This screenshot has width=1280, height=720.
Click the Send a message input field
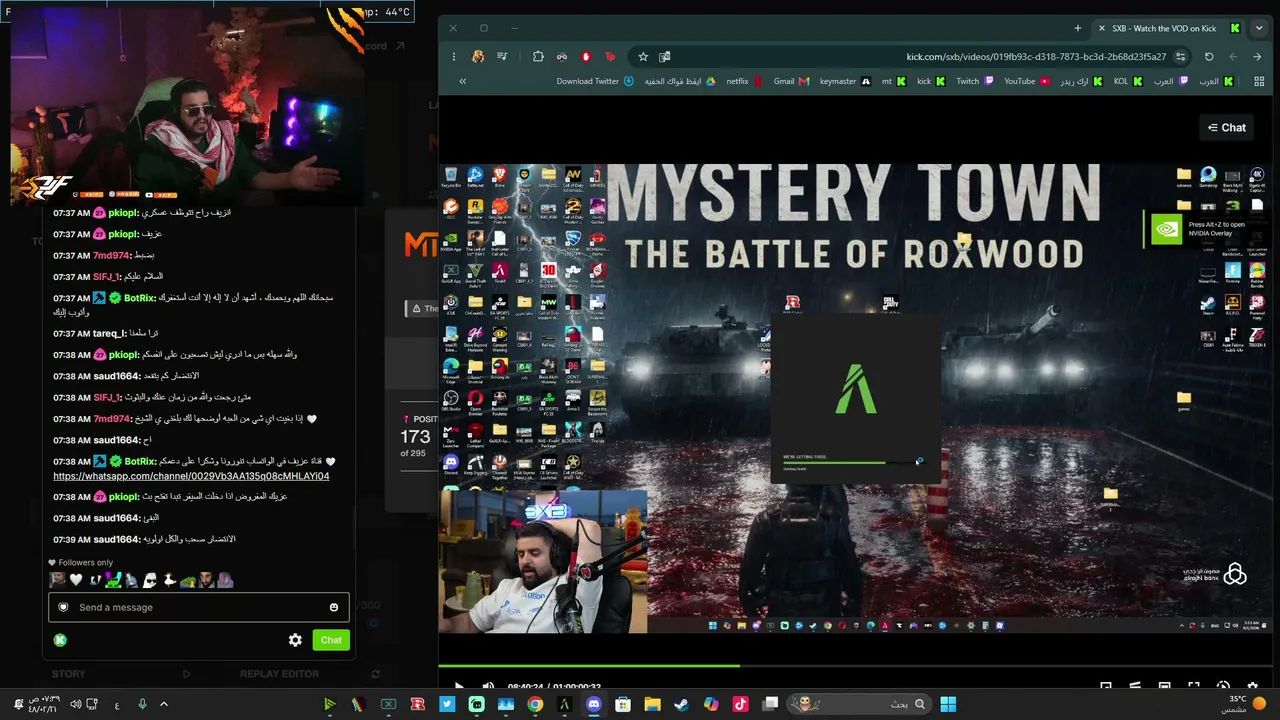pyautogui.click(x=199, y=607)
